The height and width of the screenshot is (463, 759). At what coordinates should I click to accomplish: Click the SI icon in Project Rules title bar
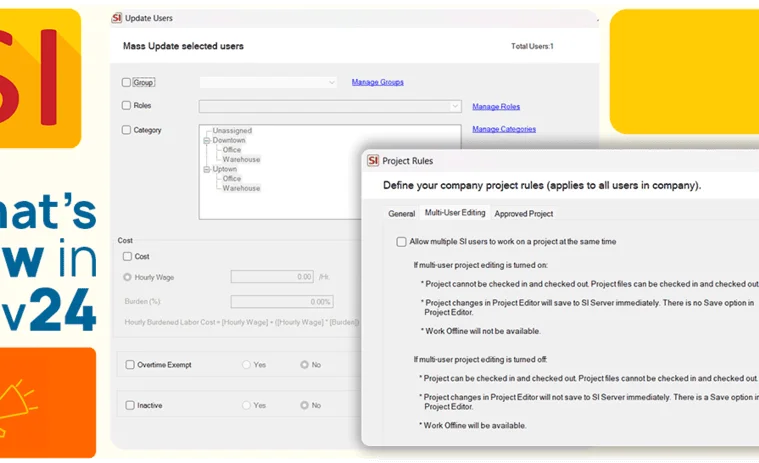(x=373, y=161)
